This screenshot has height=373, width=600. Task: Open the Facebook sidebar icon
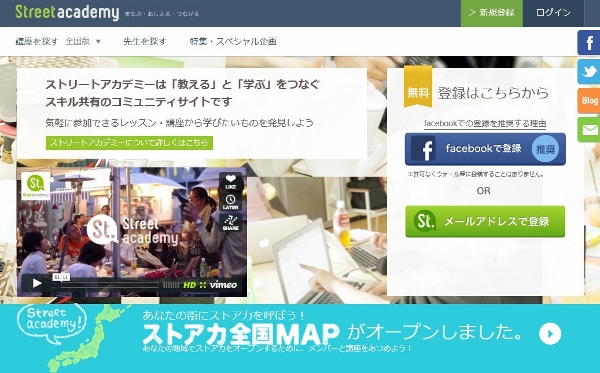[x=589, y=42]
